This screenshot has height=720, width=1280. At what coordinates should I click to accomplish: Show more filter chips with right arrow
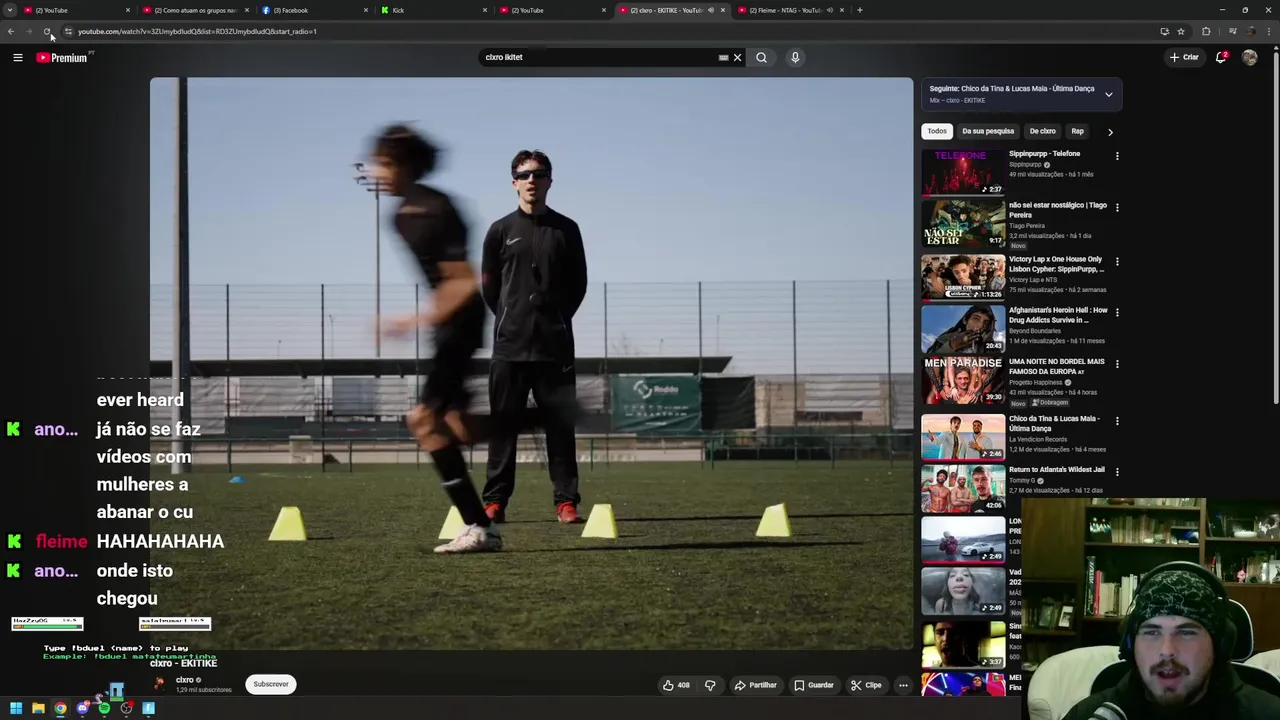point(1110,132)
